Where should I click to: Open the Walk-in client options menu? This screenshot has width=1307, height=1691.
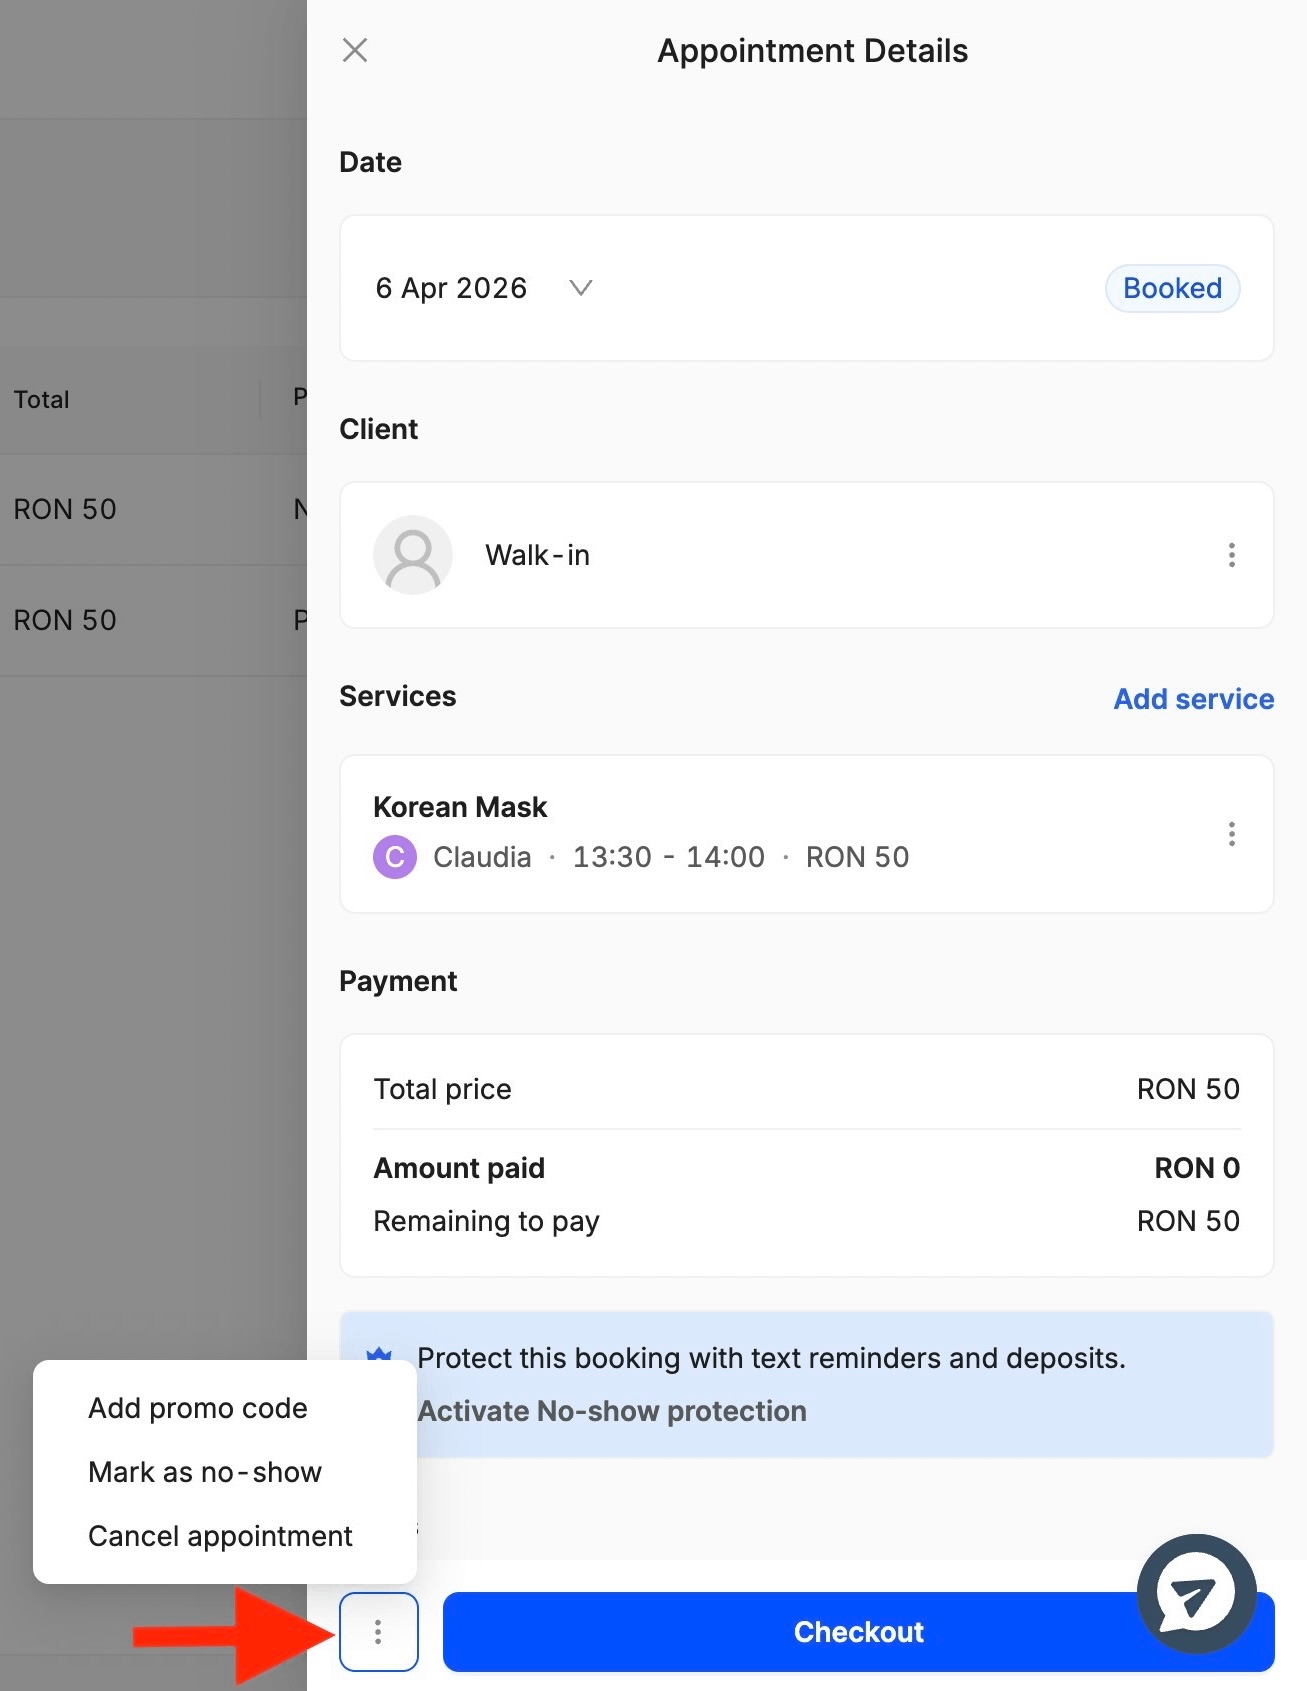(x=1231, y=555)
